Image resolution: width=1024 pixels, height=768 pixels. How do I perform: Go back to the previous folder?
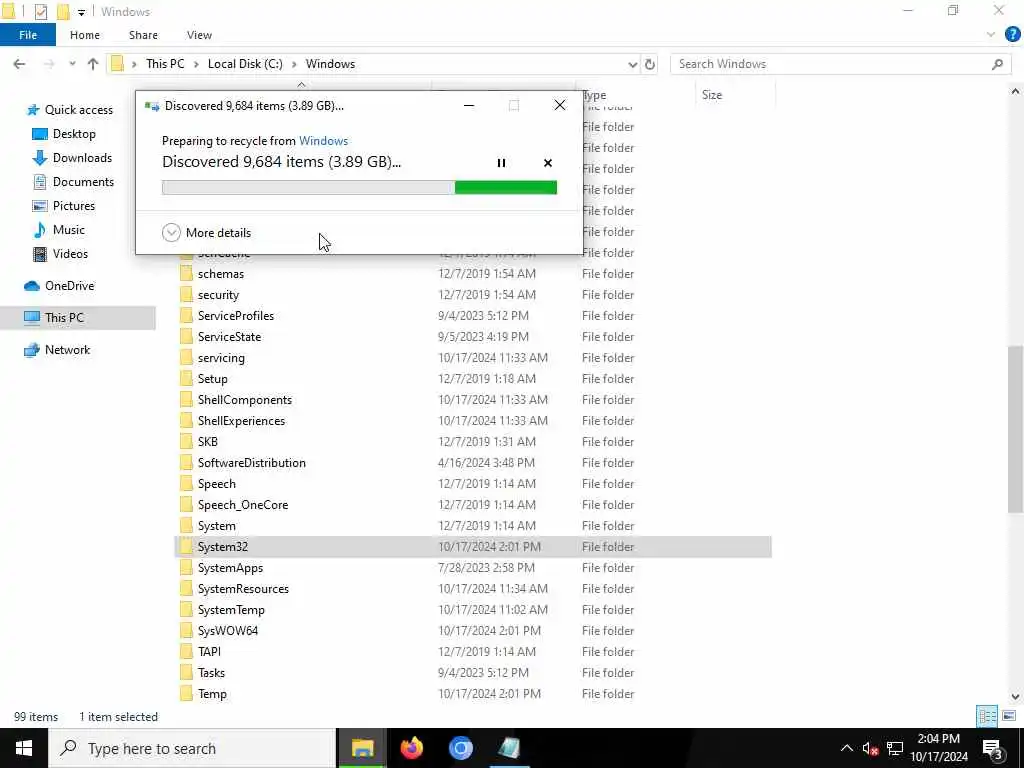point(19,64)
